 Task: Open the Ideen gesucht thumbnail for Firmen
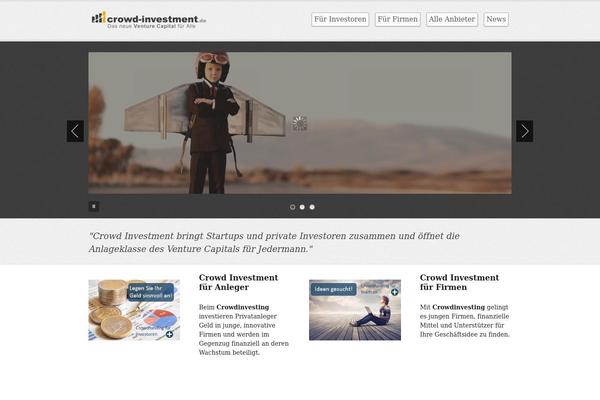coord(355,310)
